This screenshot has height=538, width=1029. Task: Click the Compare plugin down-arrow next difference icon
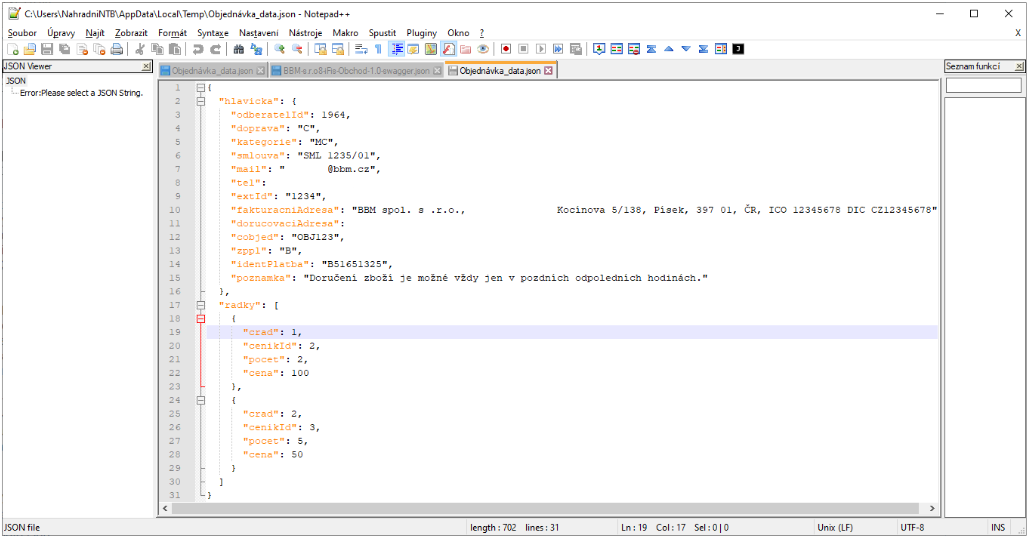click(x=686, y=49)
